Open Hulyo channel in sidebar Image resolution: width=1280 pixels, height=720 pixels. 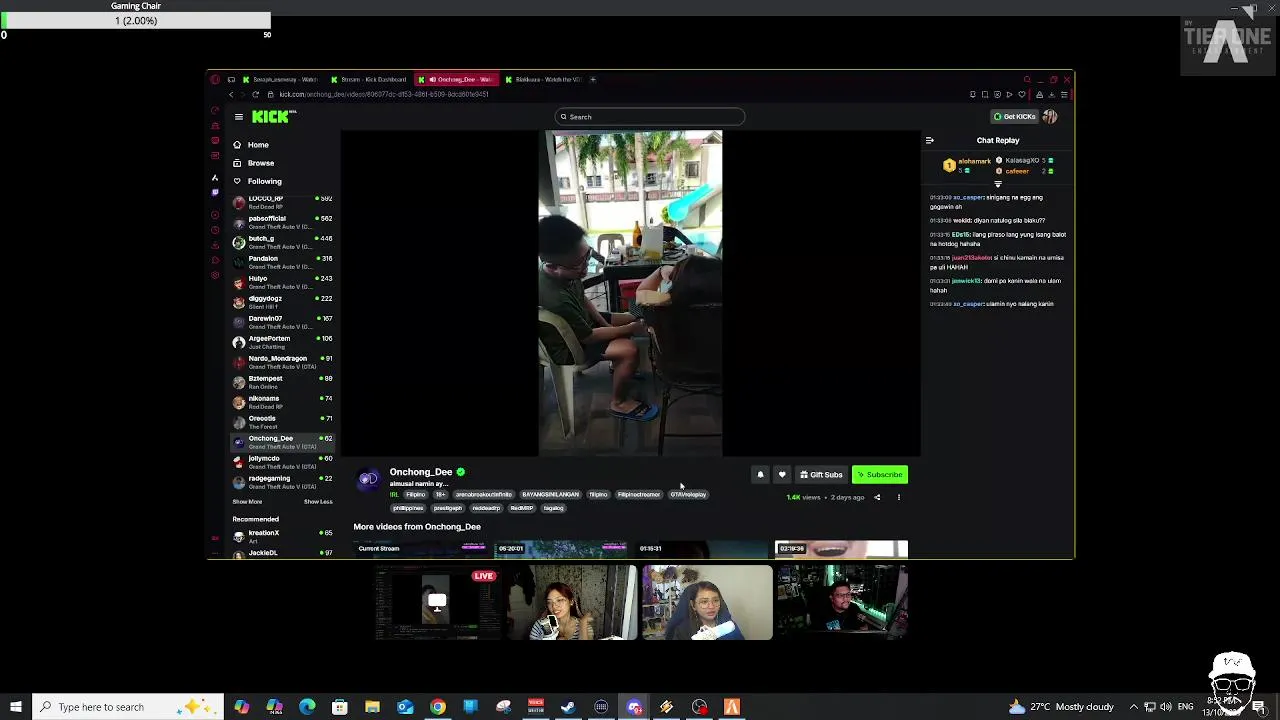[x=282, y=282]
